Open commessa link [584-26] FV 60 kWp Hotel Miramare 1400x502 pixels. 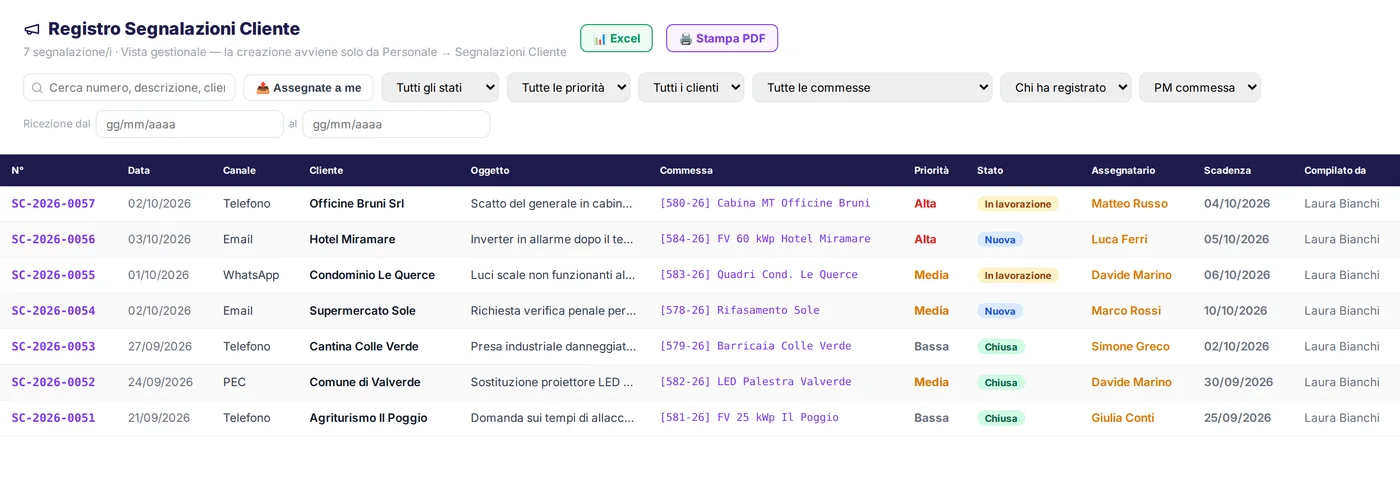click(765, 239)
